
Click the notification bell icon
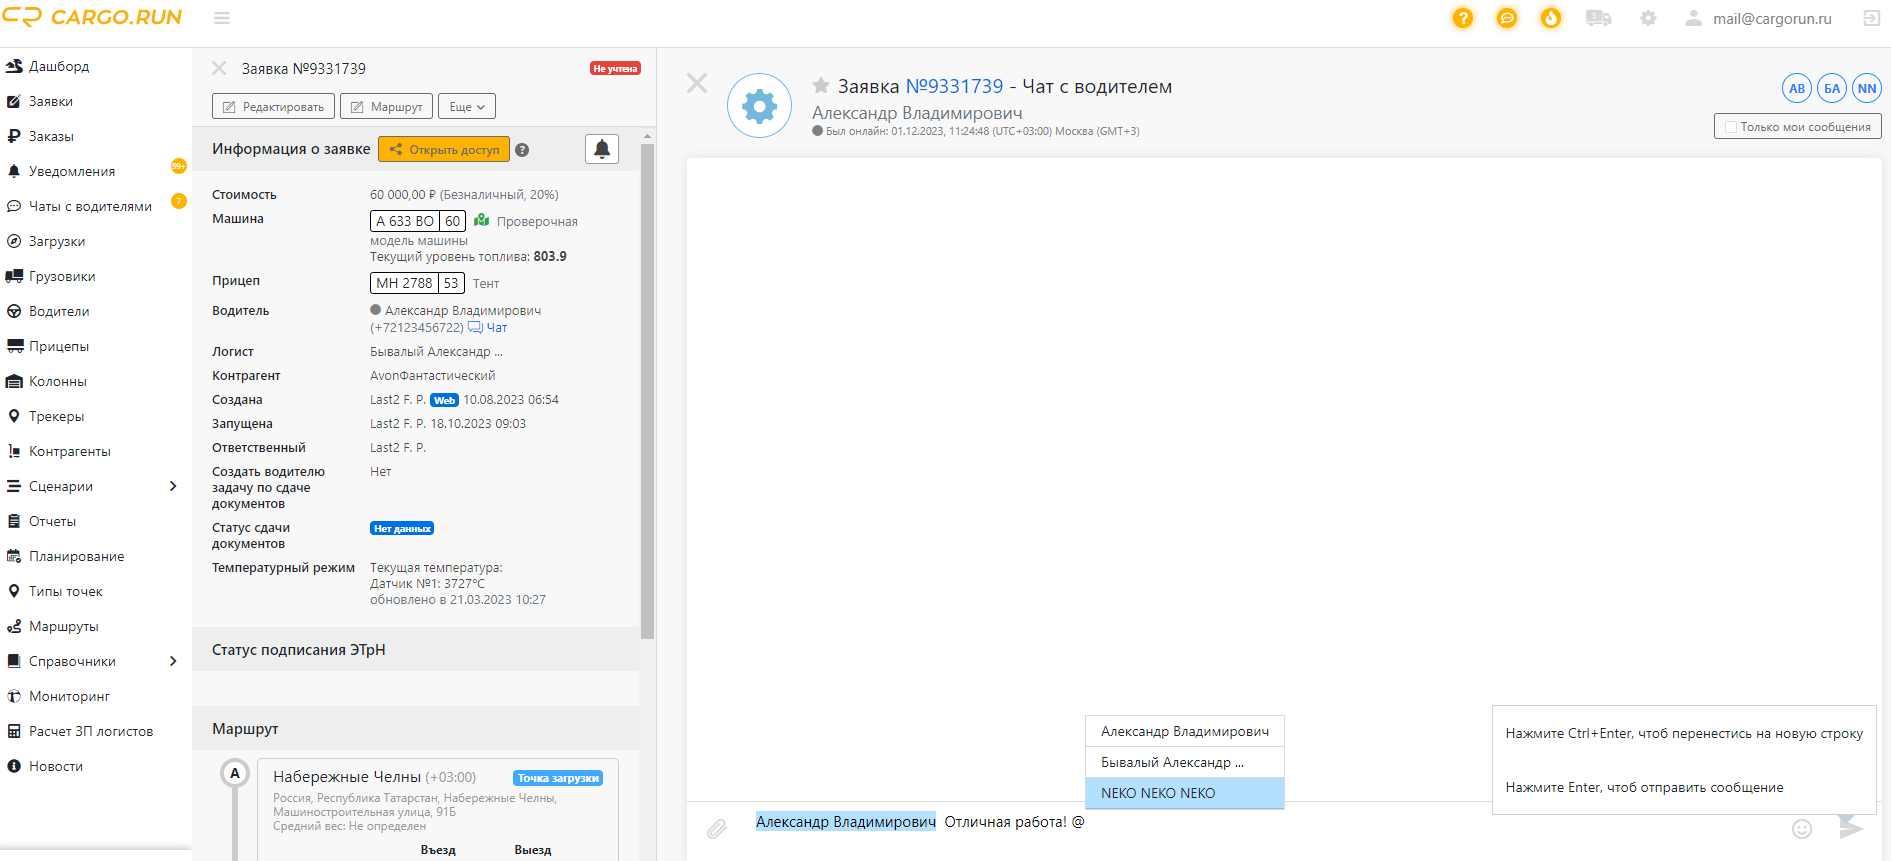point(602,149)
